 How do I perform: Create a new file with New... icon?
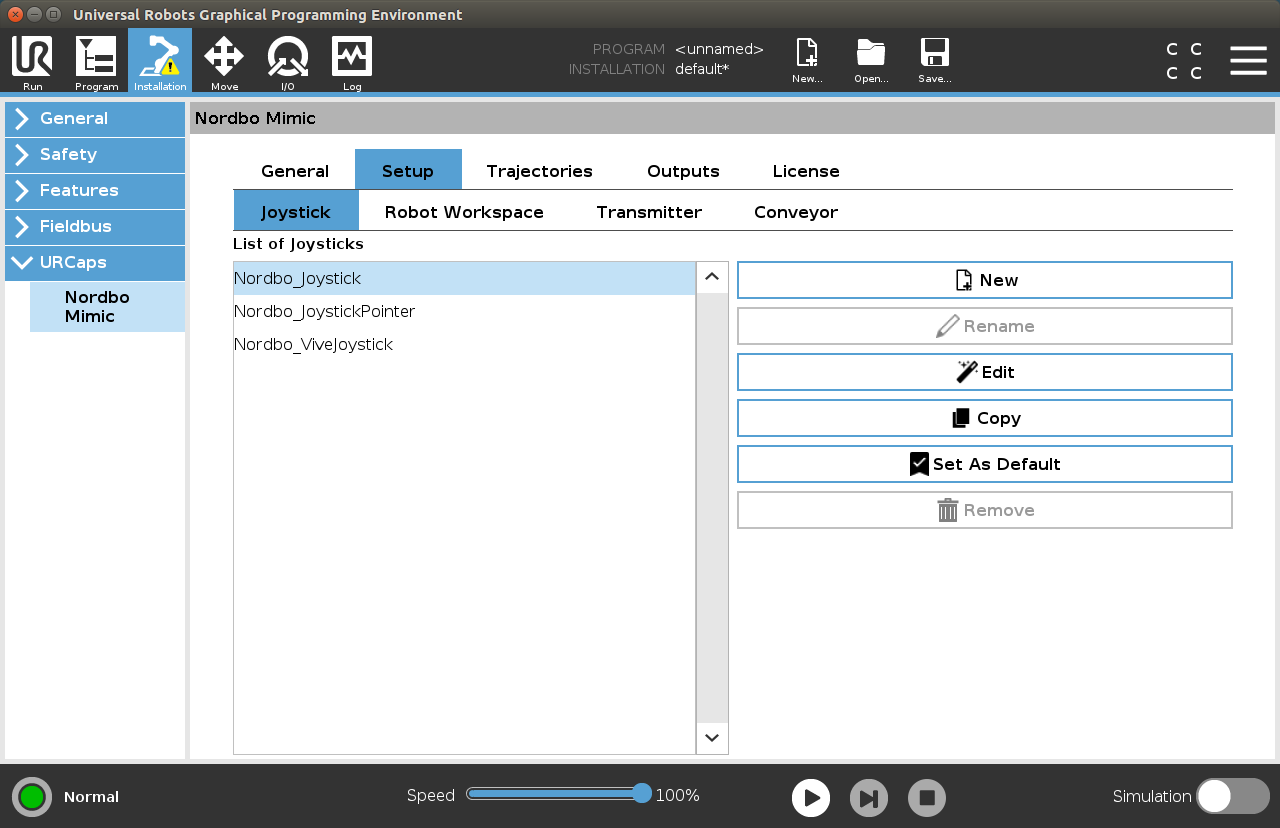pos(807,62)
